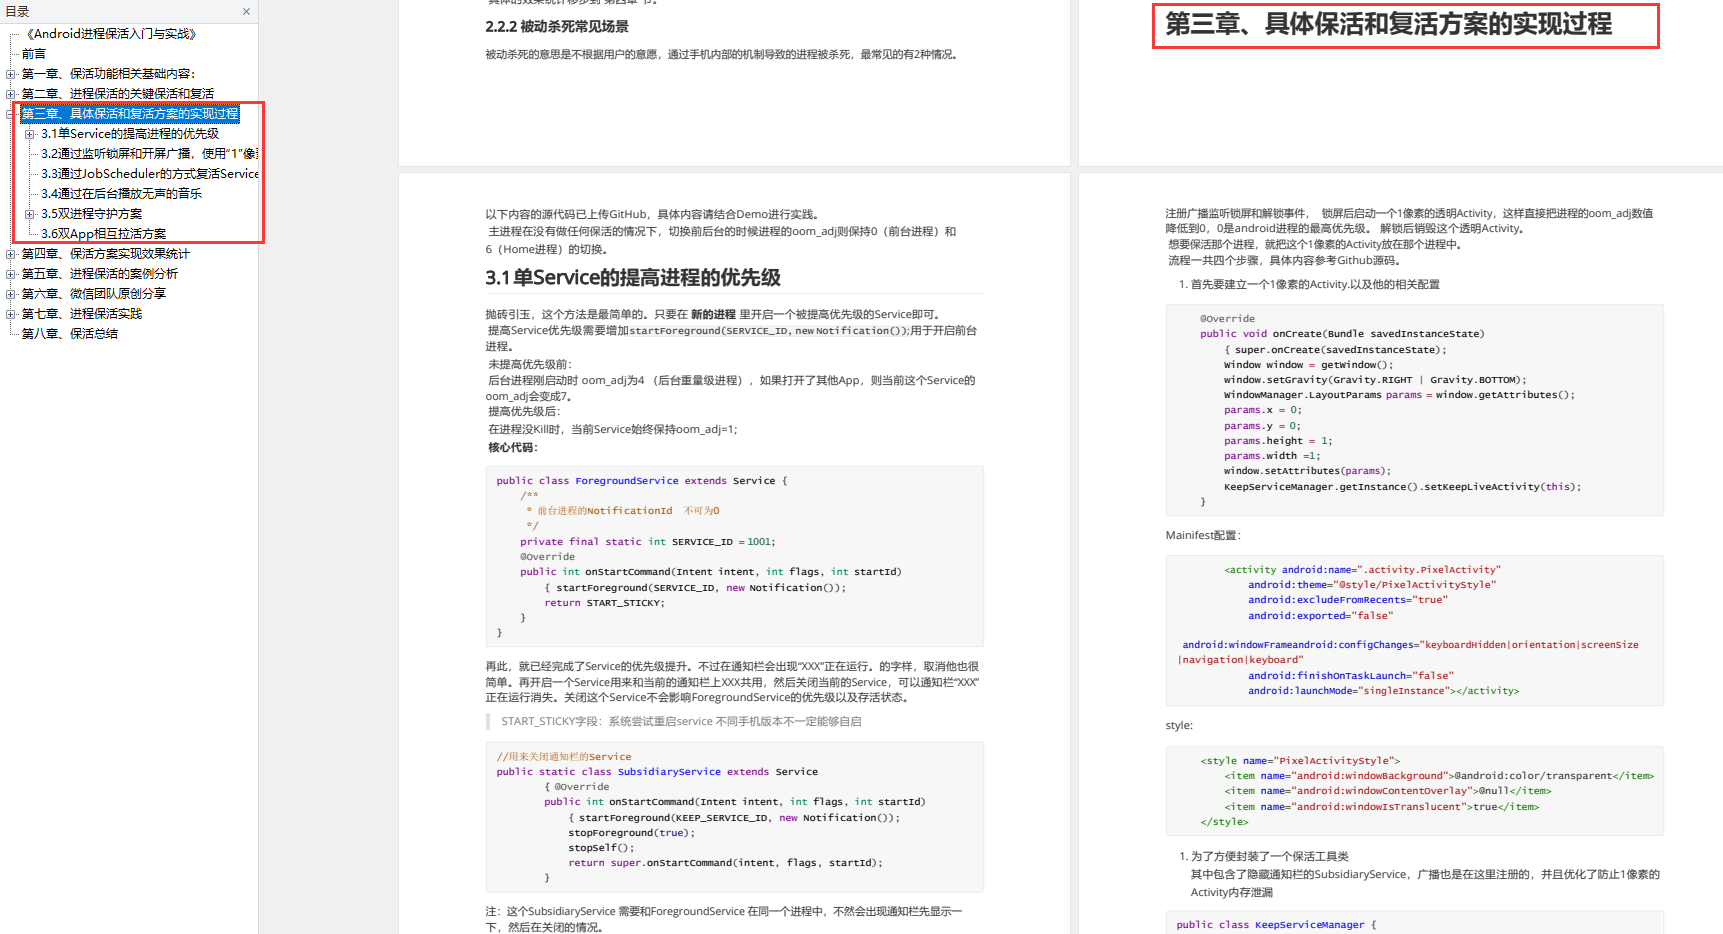Select 第八章、保活总结 in outline

[x=70, y=334]
